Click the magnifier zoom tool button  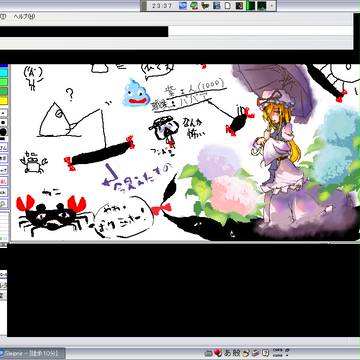pyautogui.click(x=3, y=203)
